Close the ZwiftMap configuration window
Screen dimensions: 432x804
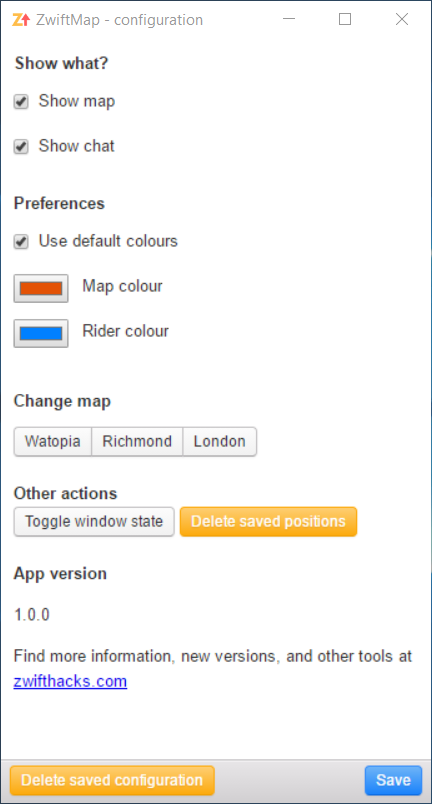tap(402, 19)
